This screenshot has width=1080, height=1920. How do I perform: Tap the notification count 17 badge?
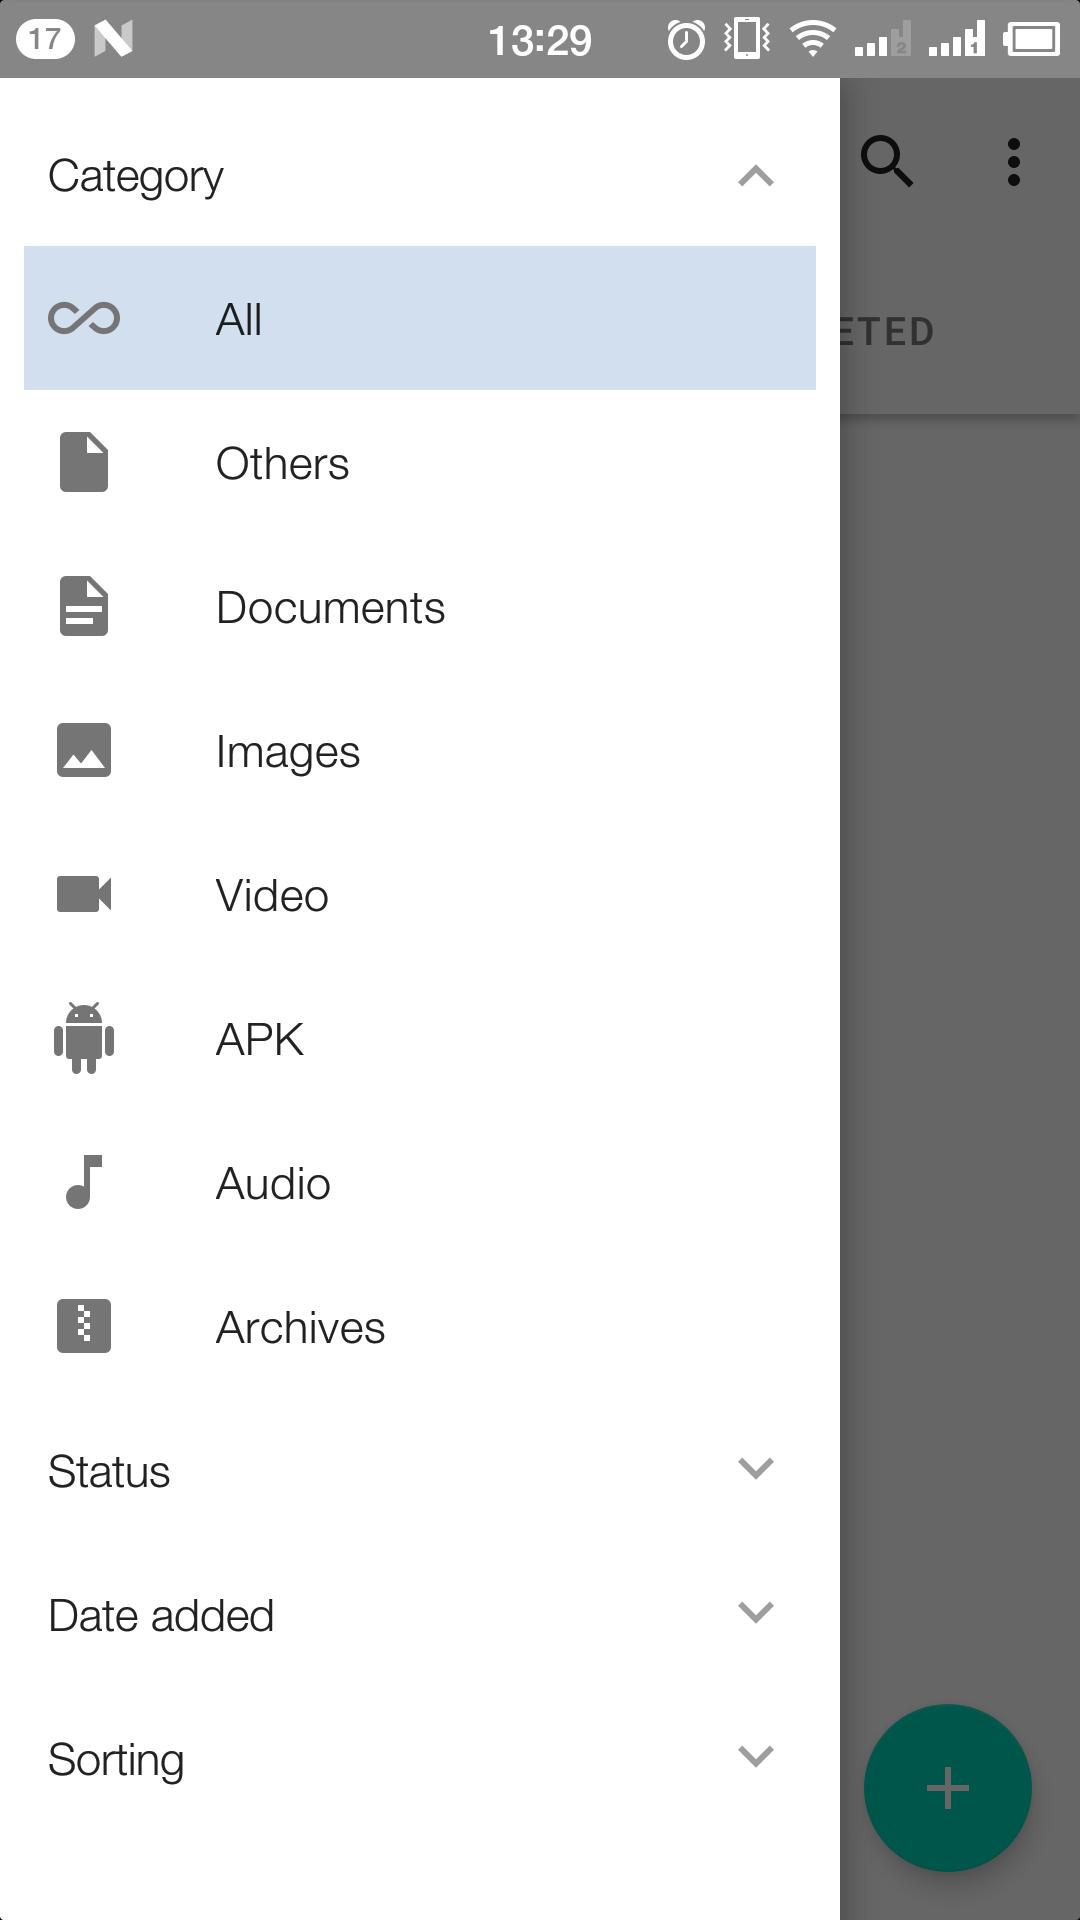pos(45,39)
